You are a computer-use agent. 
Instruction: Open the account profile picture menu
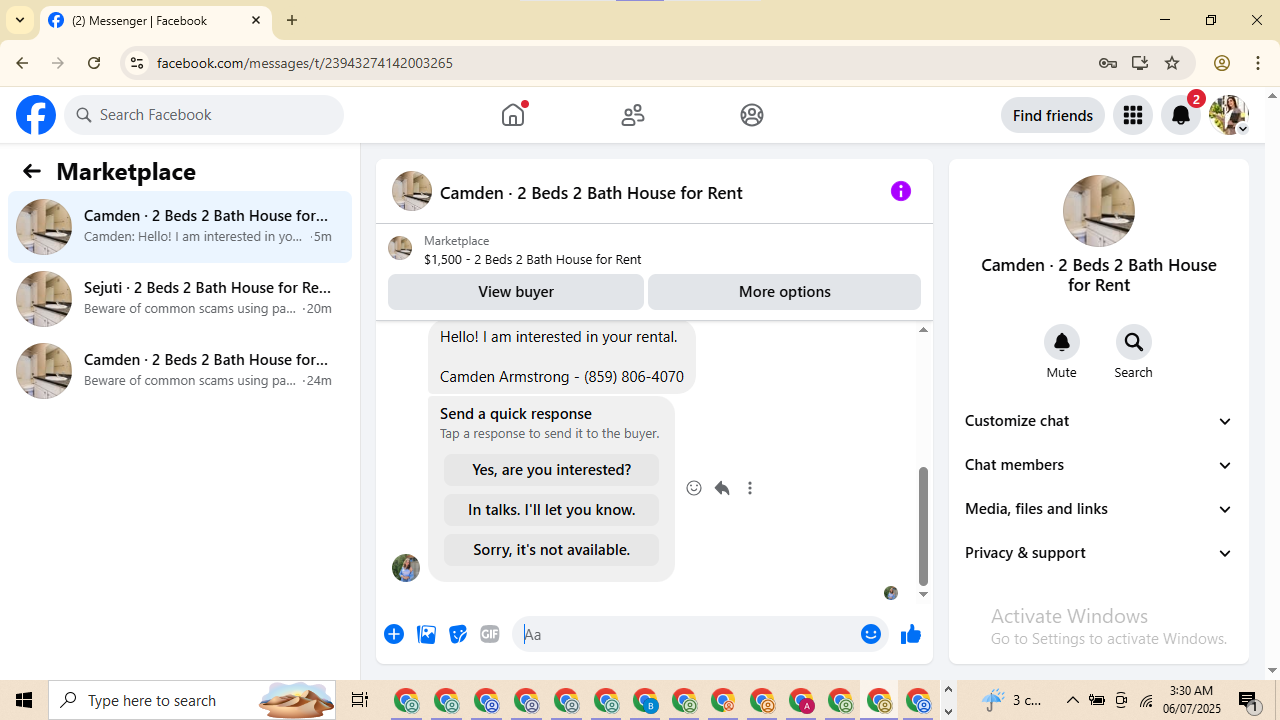point(1229,115)
